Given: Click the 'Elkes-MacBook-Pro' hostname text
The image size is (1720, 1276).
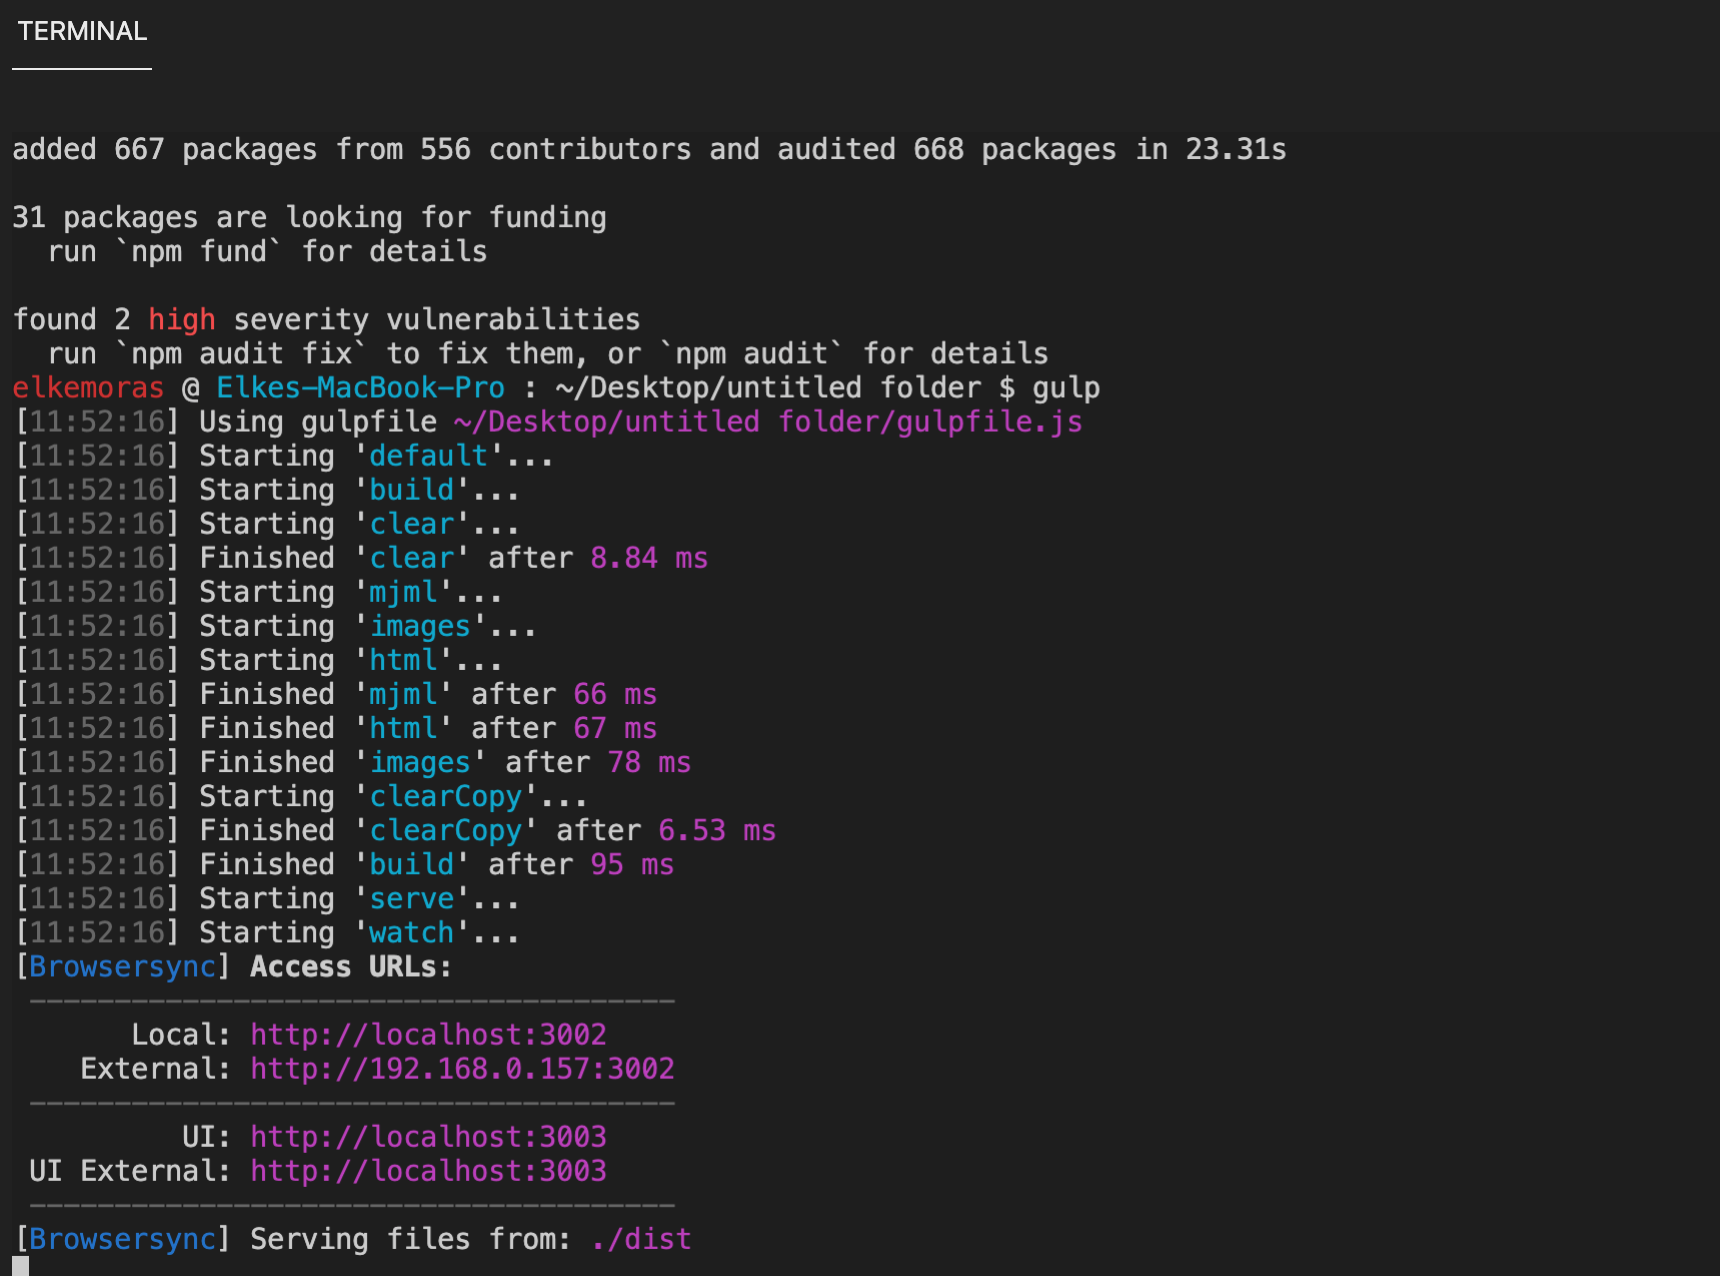Looking at the screenshot, I should tap(361, 388).
